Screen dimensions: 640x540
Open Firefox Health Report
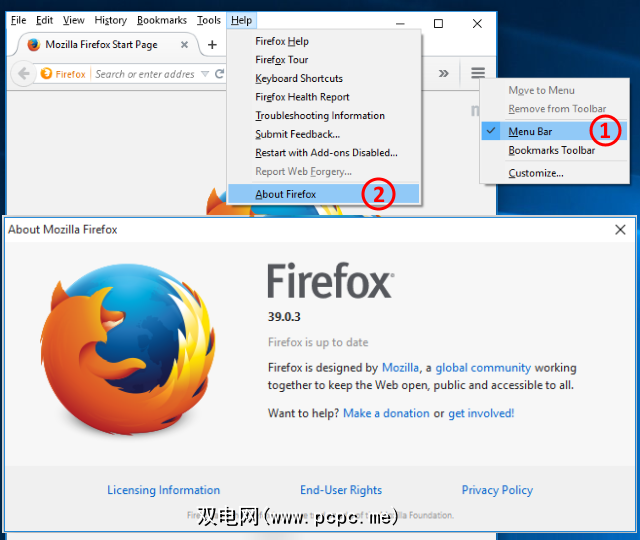tap(324, 97)
